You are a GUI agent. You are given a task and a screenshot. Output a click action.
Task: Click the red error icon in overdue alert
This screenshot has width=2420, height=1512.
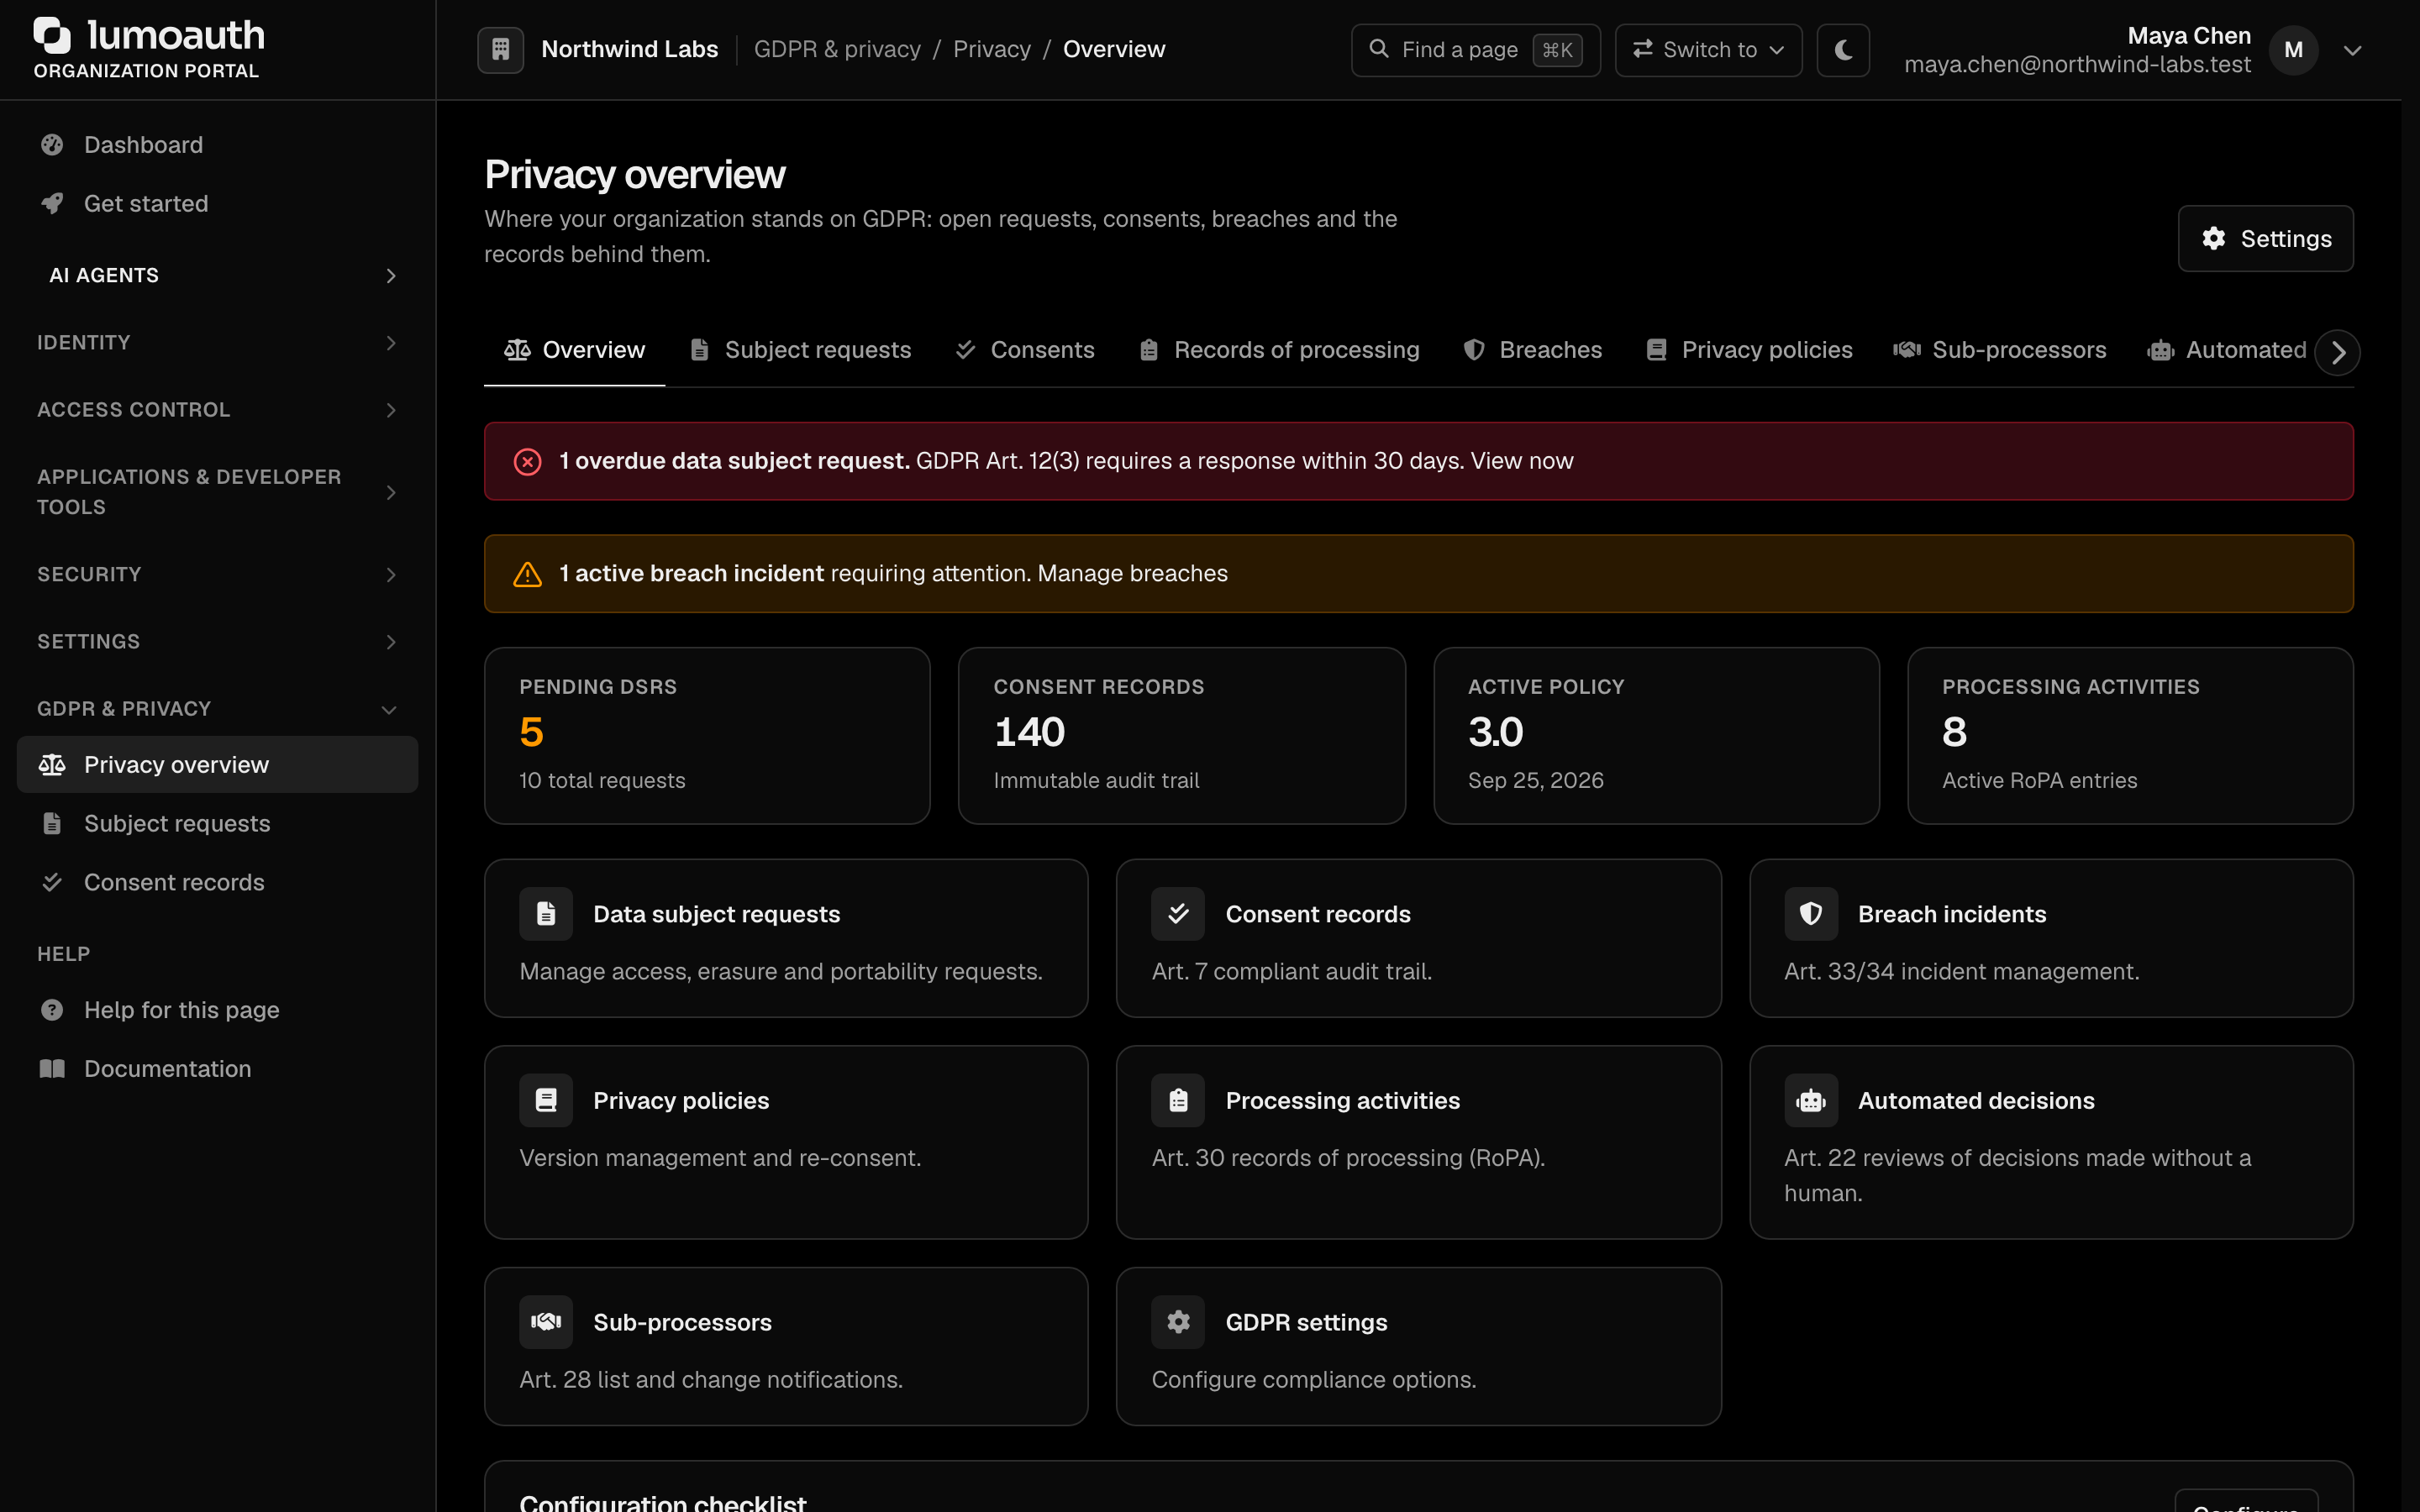click(x=528, y=461)
